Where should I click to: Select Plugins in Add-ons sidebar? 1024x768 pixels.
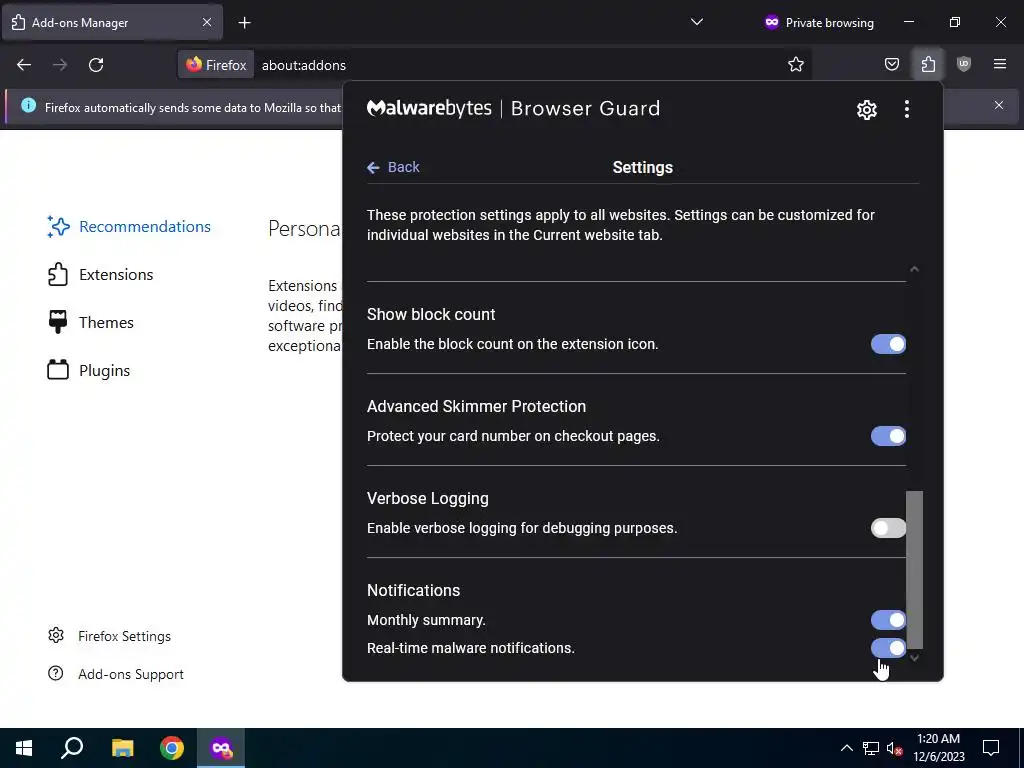(x=88, y=370)
